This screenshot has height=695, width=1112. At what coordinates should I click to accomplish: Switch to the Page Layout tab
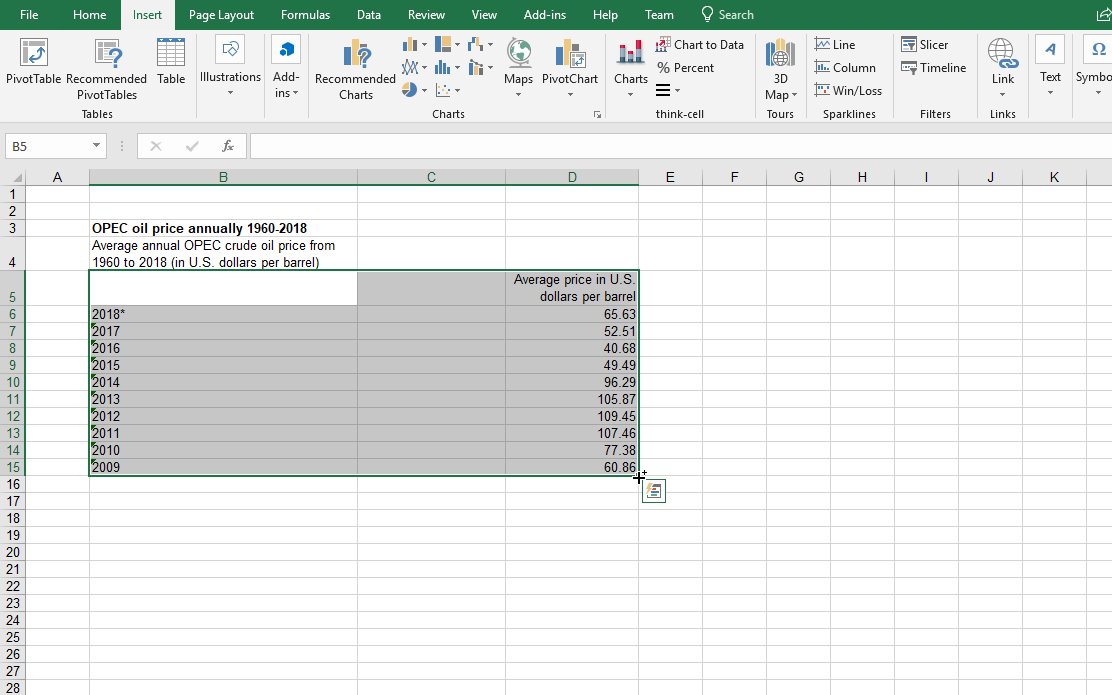pyautogui.click(x=221, y=14)
